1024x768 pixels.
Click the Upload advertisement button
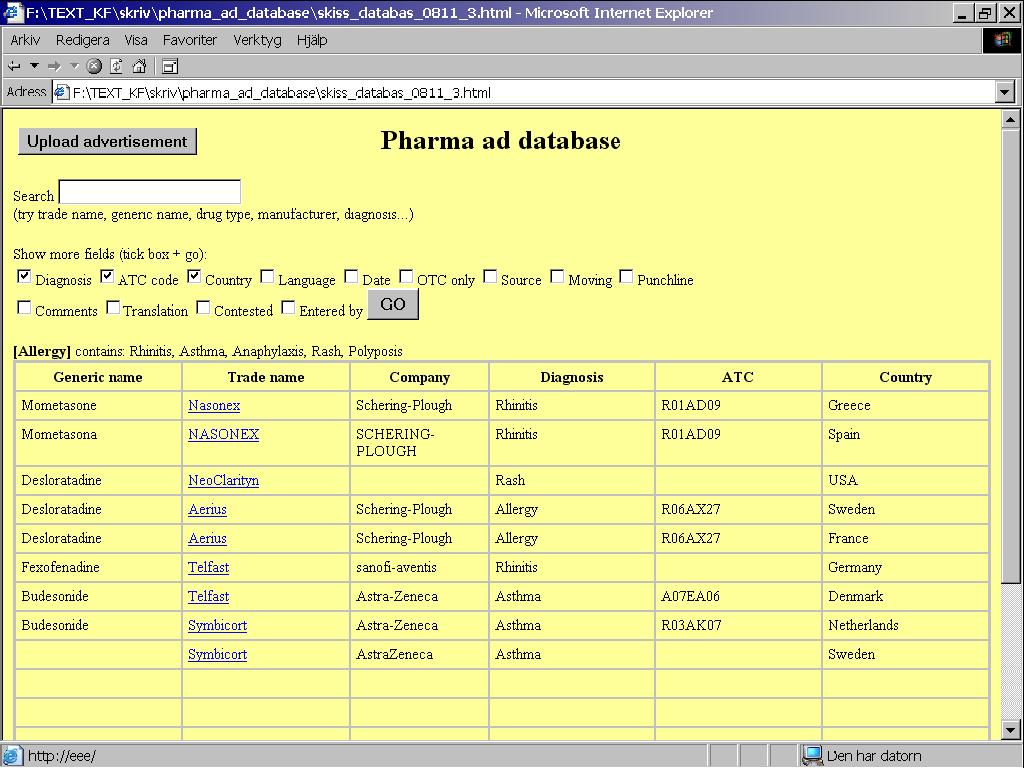coord(107,142)
